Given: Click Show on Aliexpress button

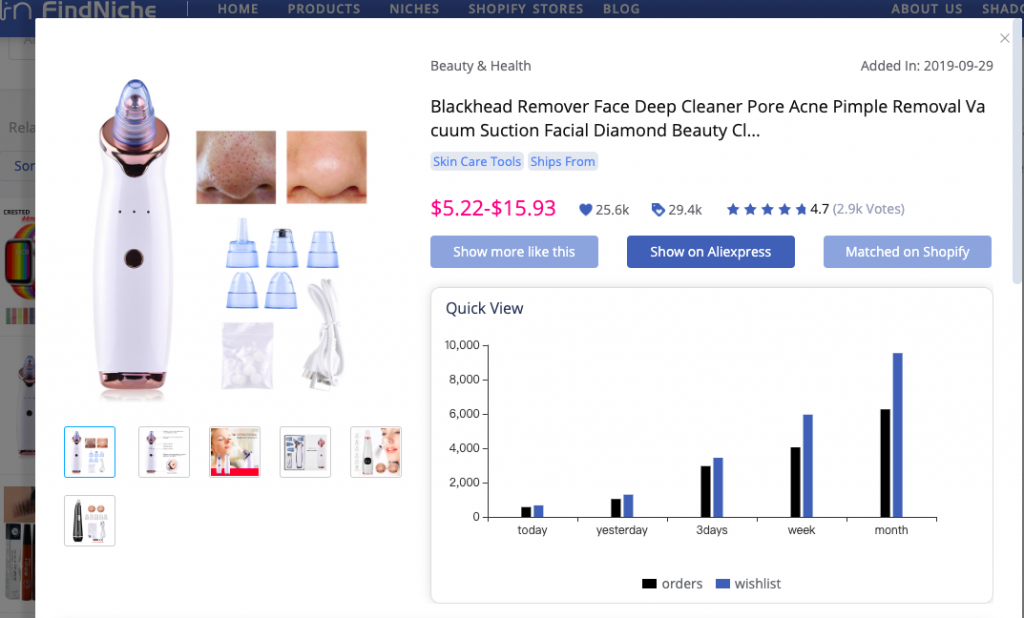Looking at the screenshot, I should [711, 252].
